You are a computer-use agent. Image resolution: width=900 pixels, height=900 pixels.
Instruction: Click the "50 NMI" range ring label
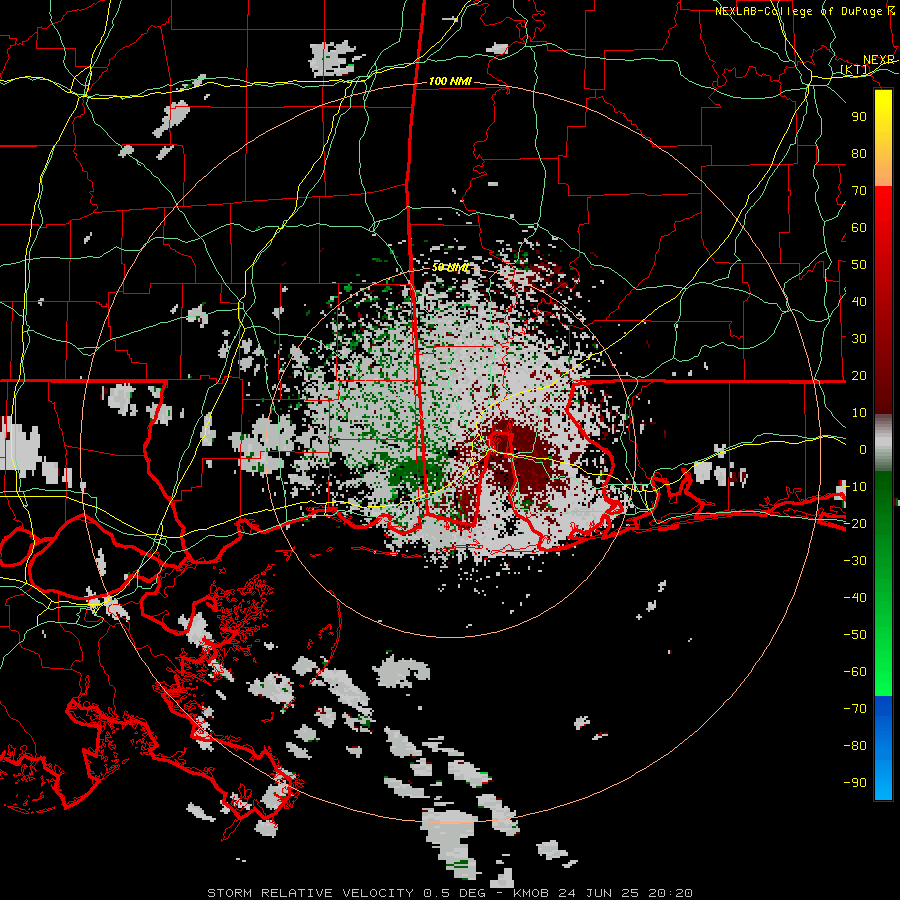point(450,267)
